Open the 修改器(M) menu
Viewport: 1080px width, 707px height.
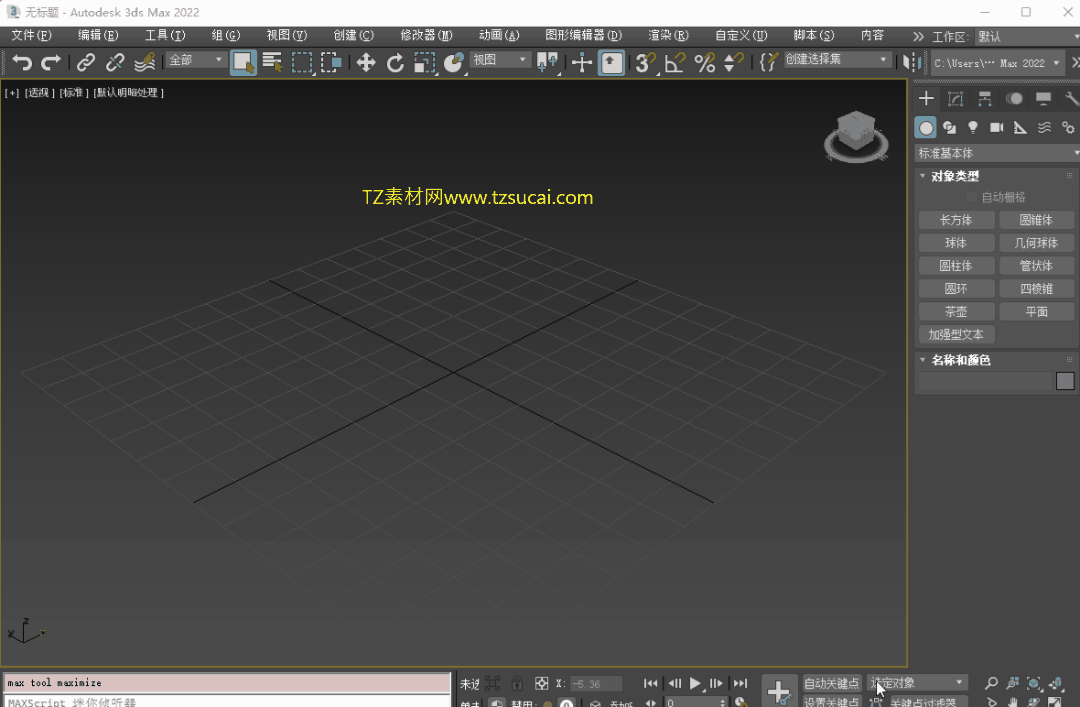click(x=425, y=35)
